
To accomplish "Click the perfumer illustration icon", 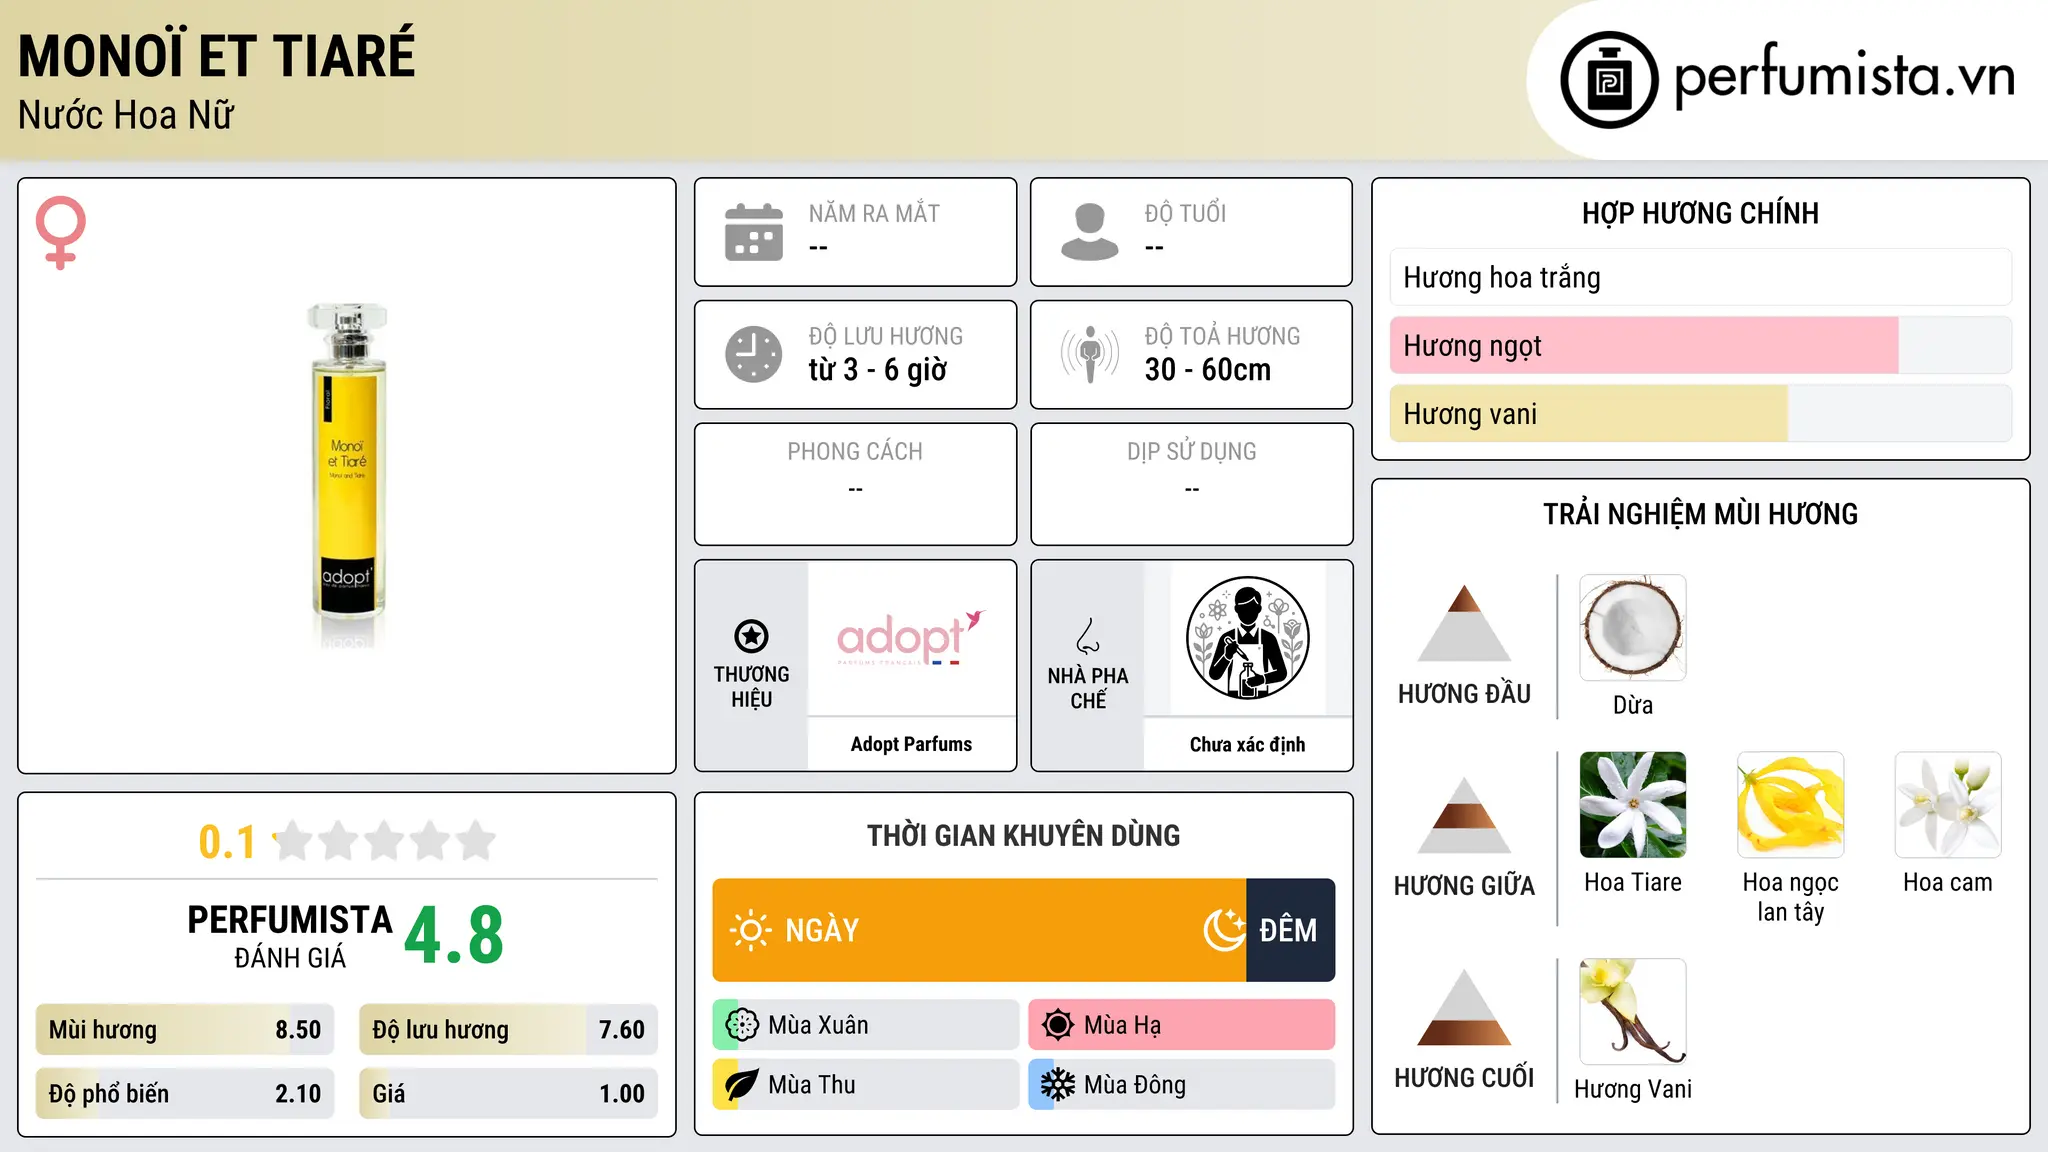I will pos(1248,638).
